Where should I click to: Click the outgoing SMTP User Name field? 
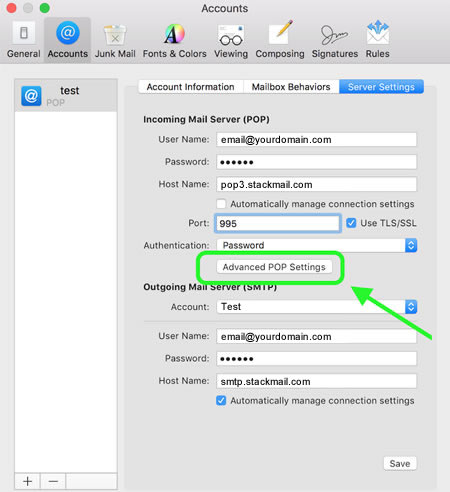pyautogui.click(x=316, y=336)
